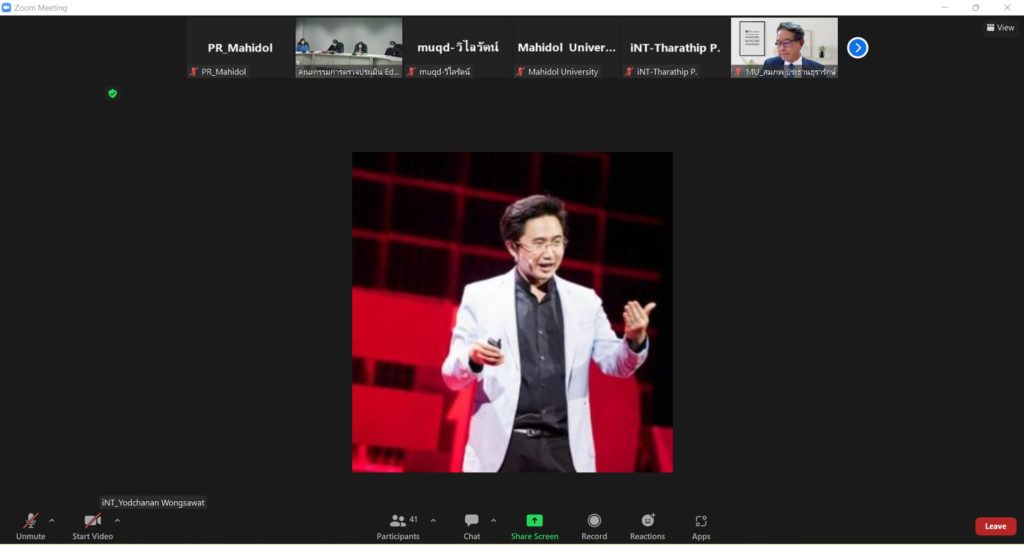
Task: Expand audio options arrow beside Unmute
Action: pyautogui.click(x=52, y=520)
